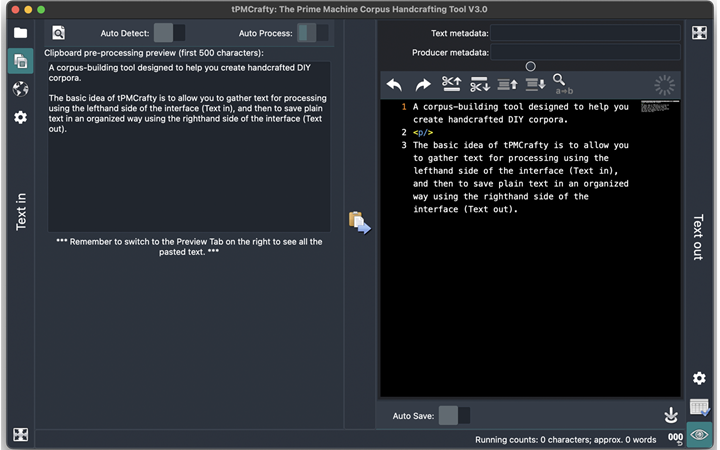
Task: Select the clipboard copy tab in left sidebar
Action: coord(20,61)
